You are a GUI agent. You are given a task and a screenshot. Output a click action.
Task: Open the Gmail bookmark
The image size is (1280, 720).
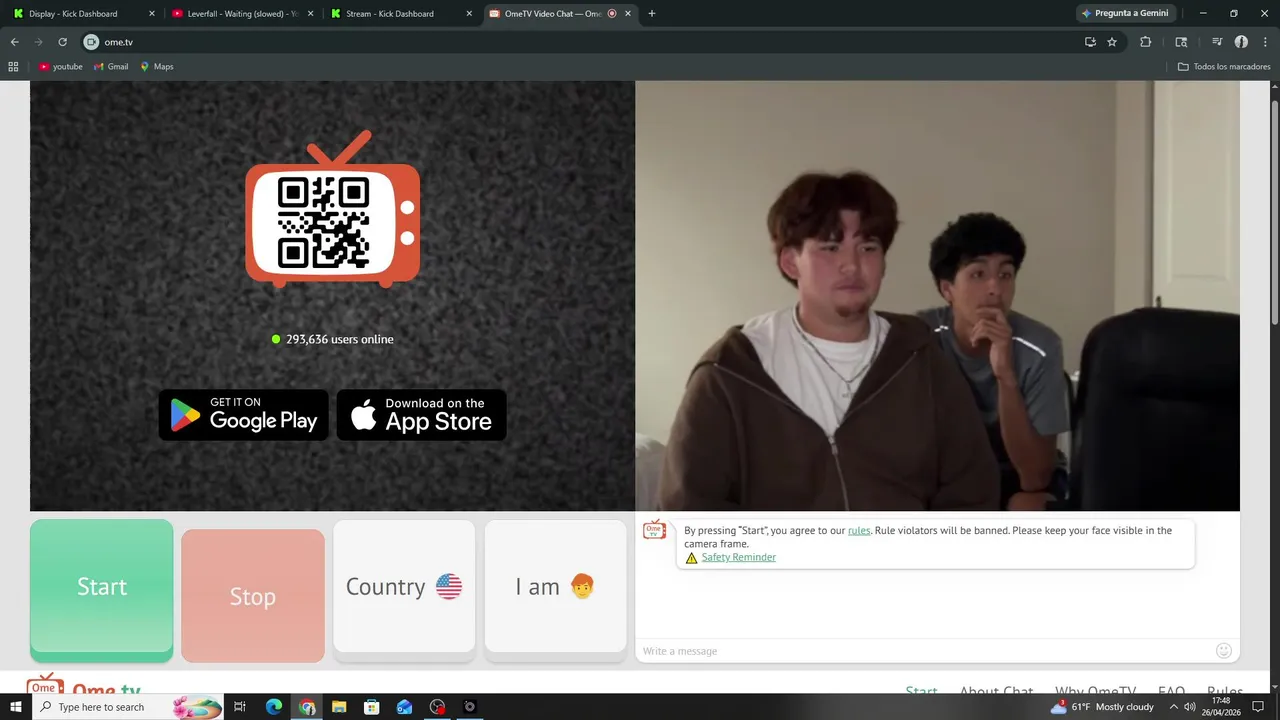(111, 67)
